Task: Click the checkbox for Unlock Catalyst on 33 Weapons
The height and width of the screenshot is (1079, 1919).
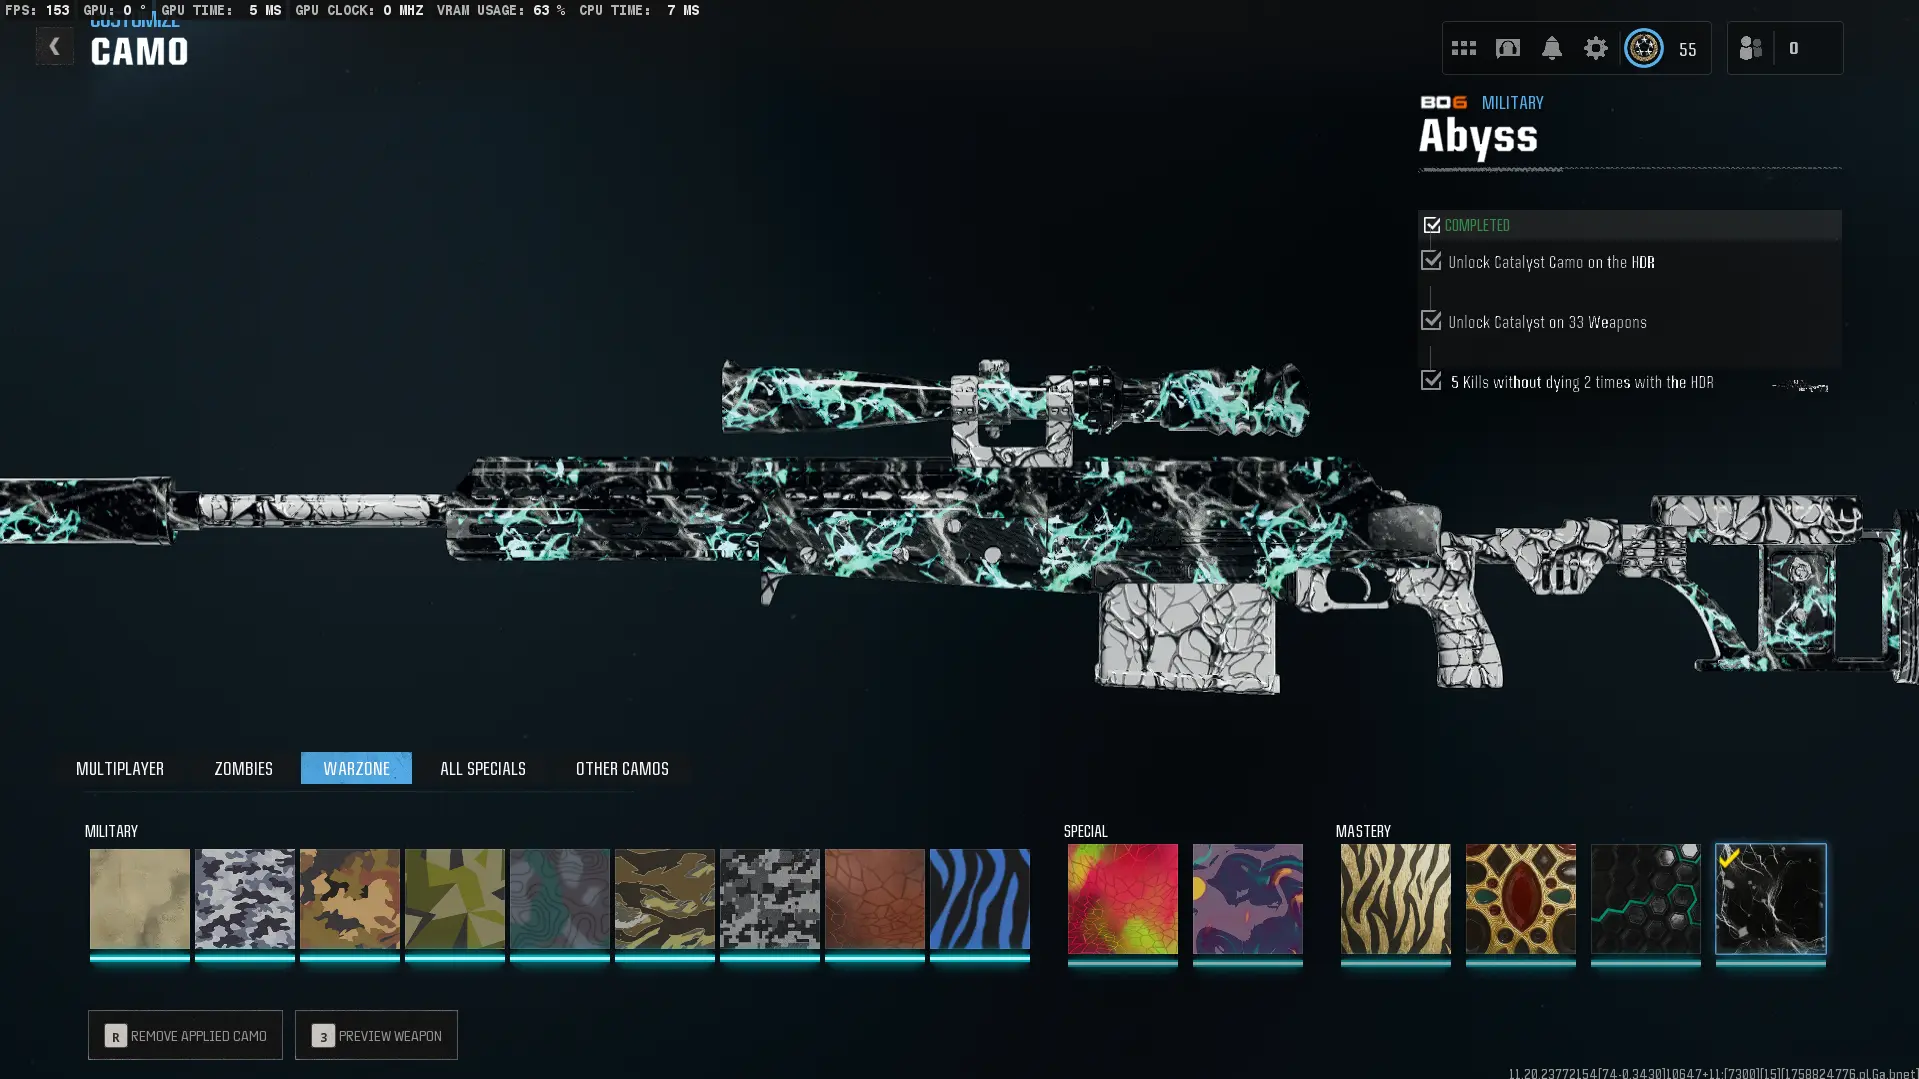Action: coord(1431,321)
